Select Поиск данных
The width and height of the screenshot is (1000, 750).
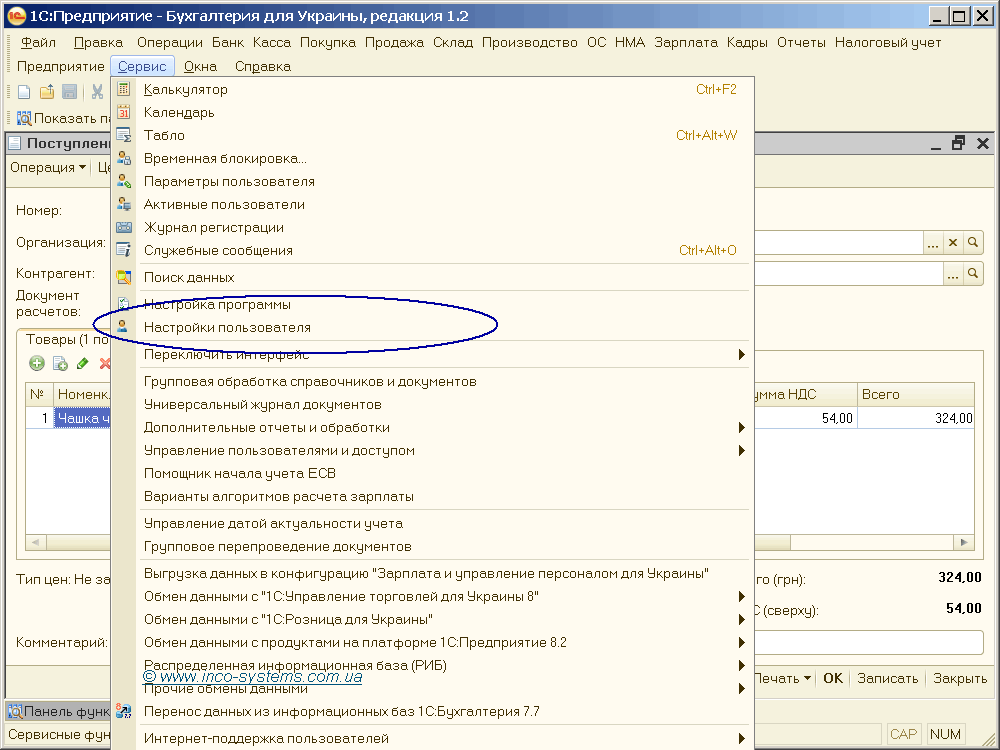click(433, 277)
